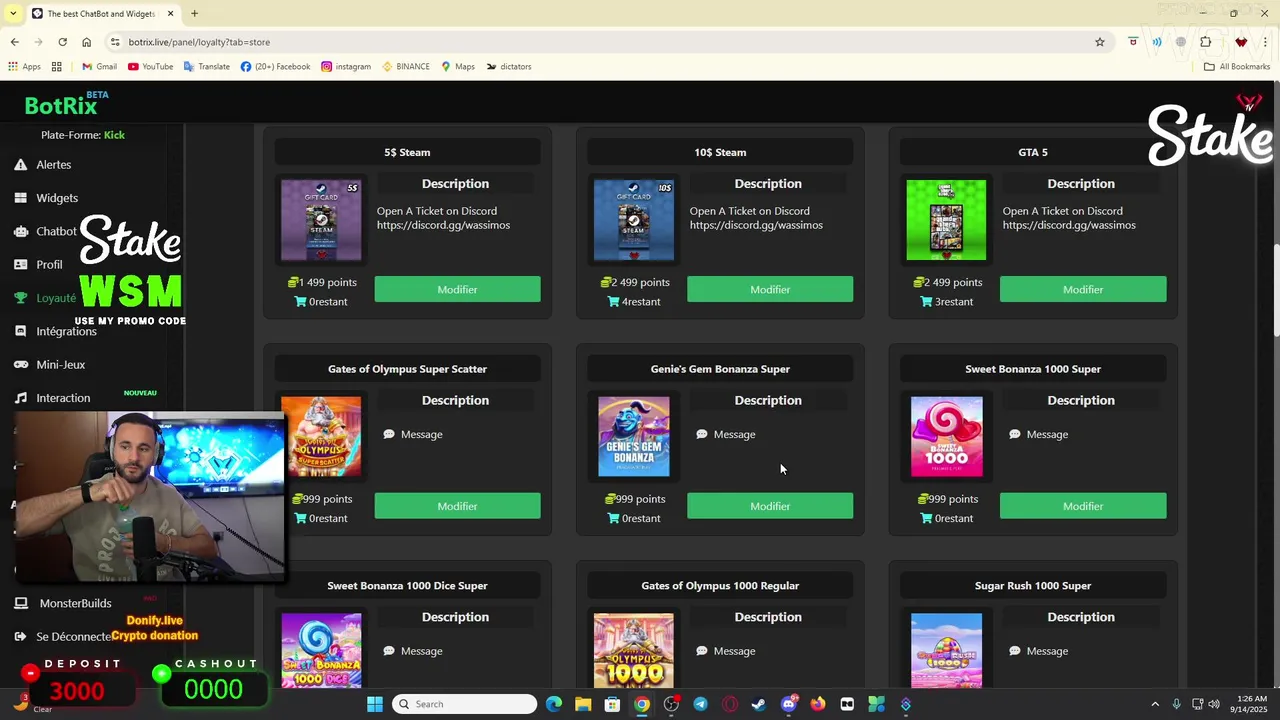Viewport: 1280px width, 720px height.
Task: Click the browser address bar URL
Action: [x=199, y=42]
